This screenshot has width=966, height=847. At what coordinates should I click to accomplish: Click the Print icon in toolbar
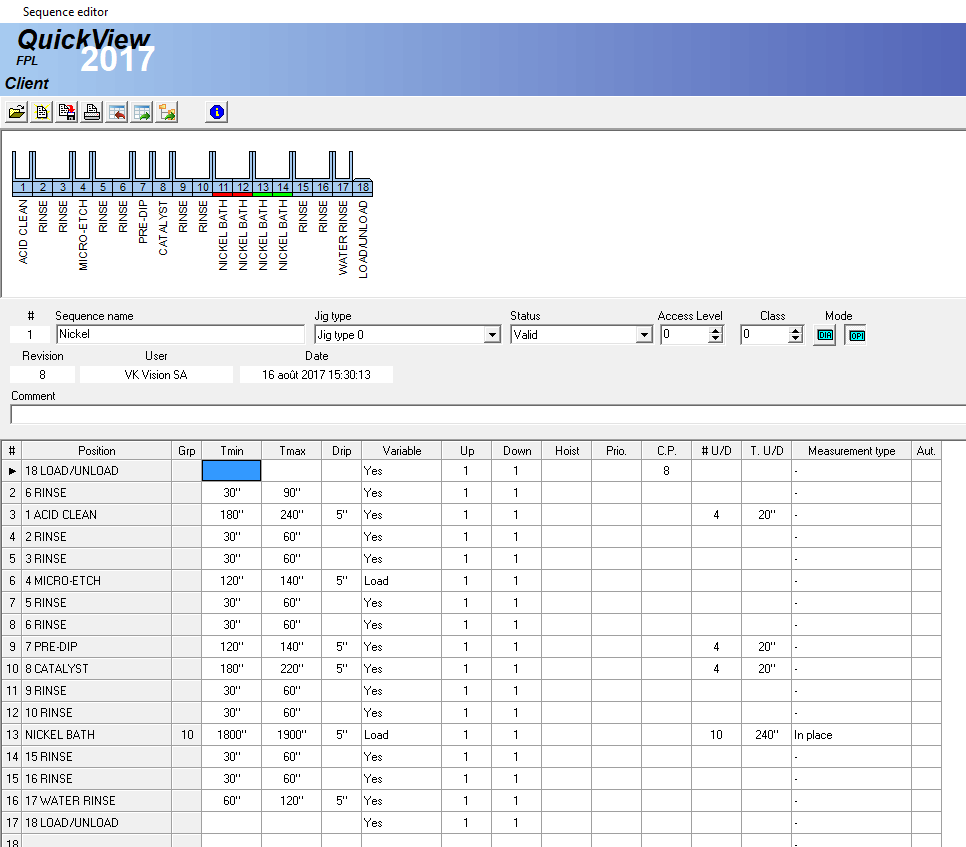pos(92,112)
